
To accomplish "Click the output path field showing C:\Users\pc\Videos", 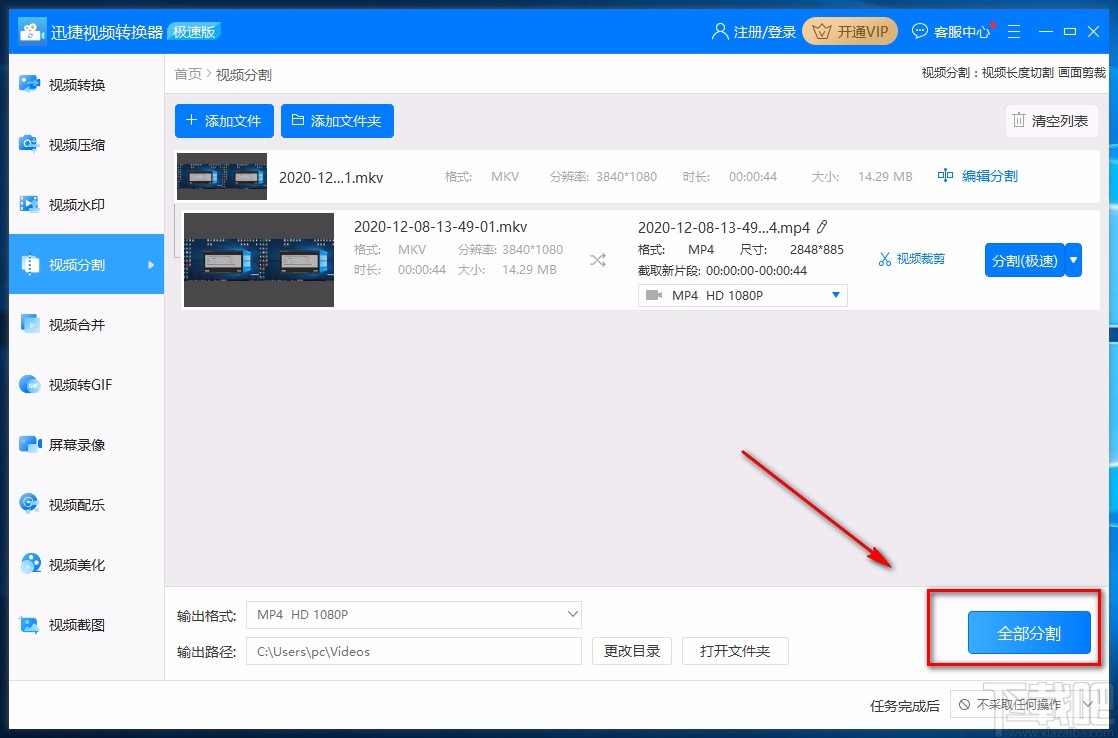I will (413, 651).
